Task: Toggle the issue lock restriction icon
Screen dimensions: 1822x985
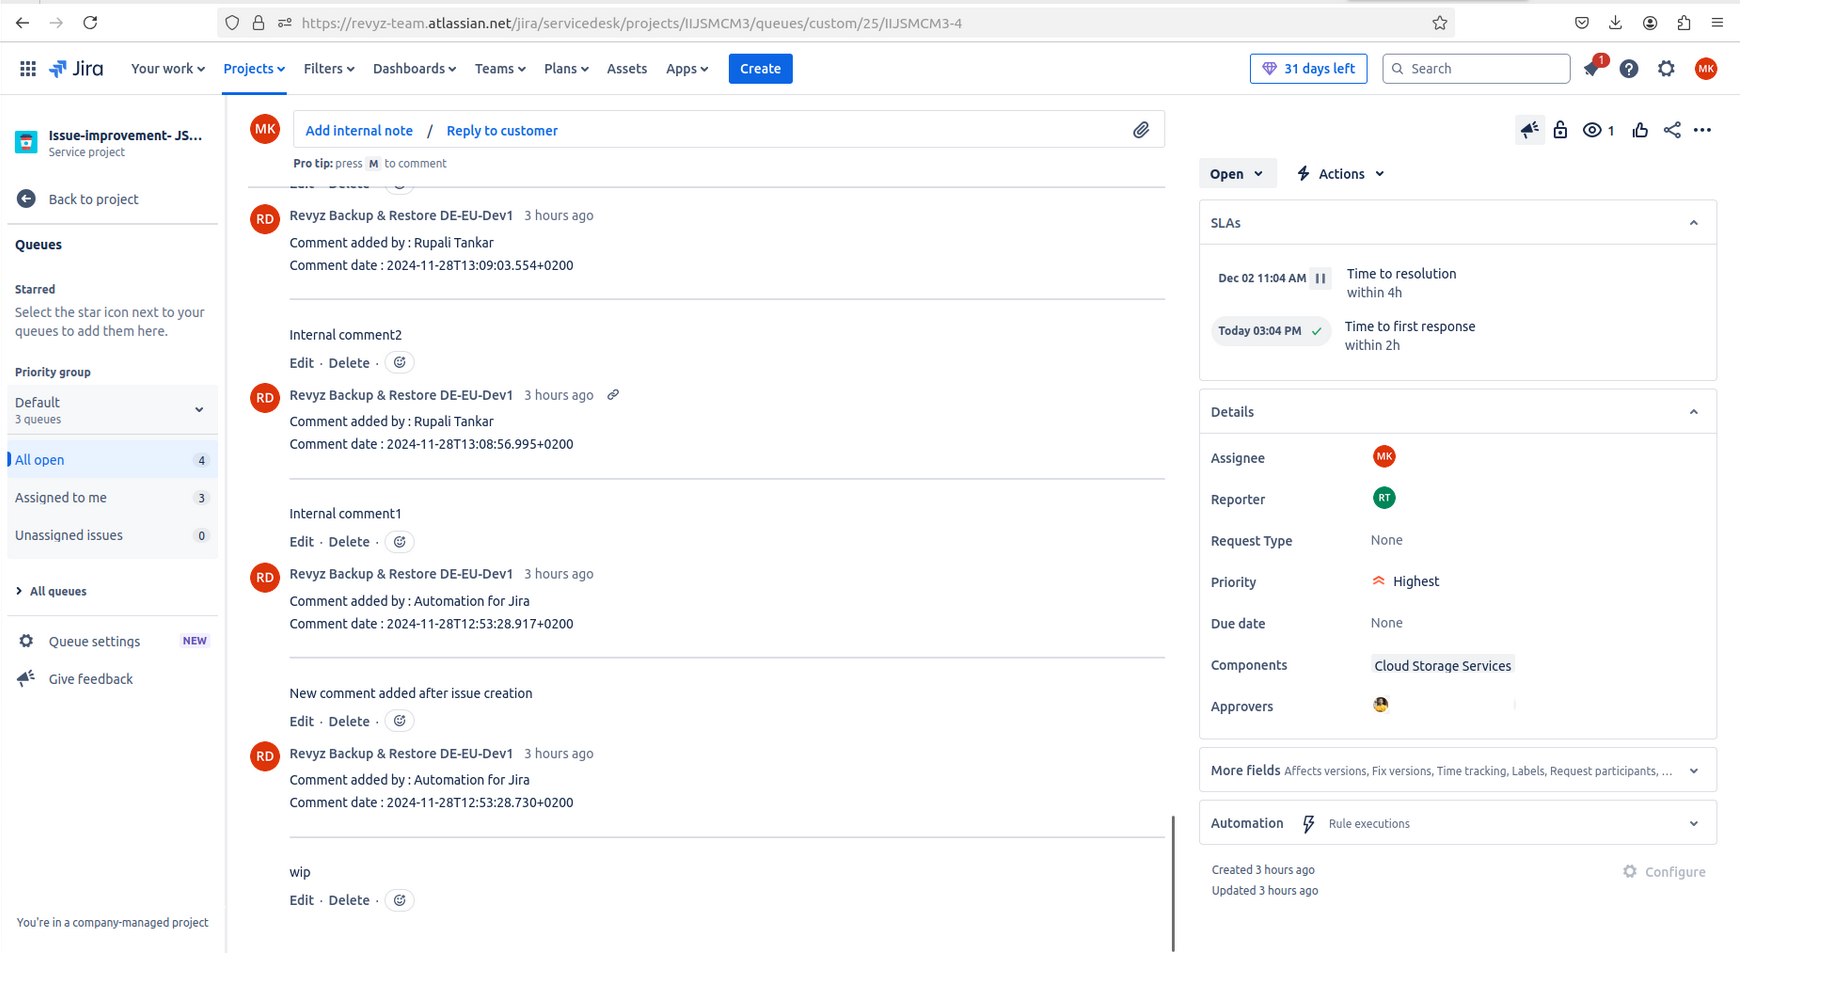Action: [1560, 130]
